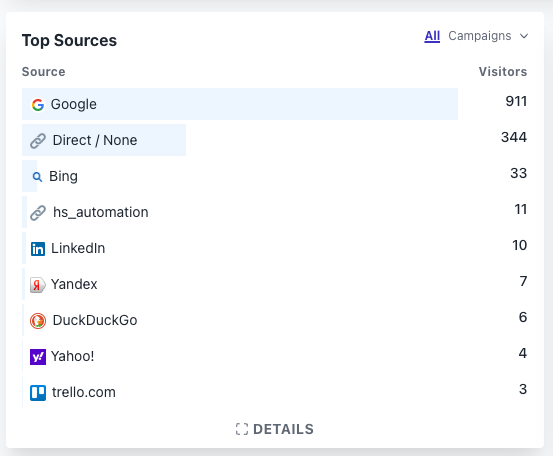
Task: Click the LinkedIn logo icon
Action: 38,249
